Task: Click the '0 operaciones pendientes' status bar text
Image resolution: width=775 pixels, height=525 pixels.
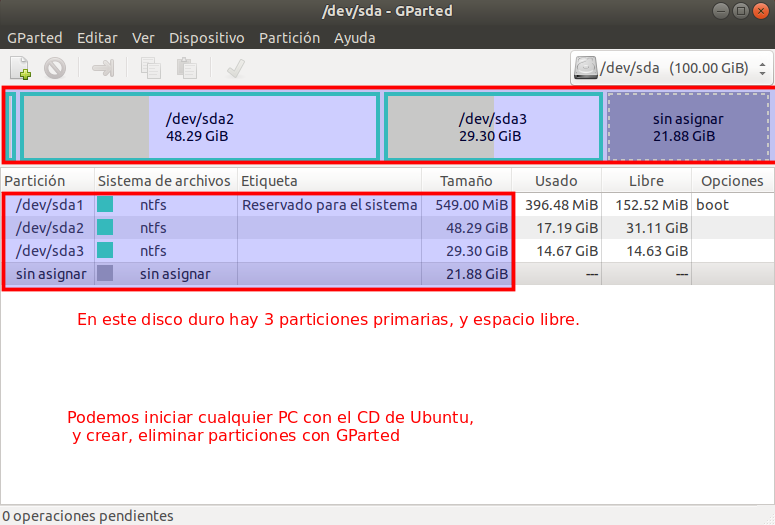Action: click(x=88, y=516)
